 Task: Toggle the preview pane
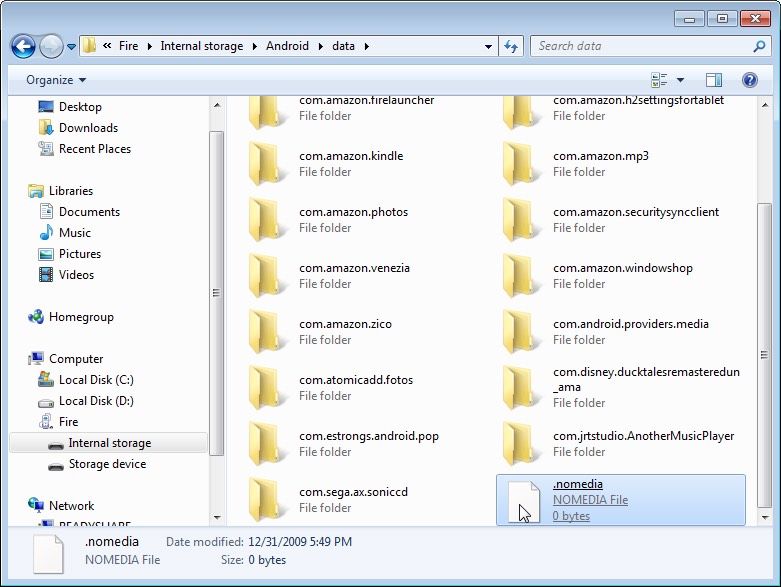click(714, 80)
